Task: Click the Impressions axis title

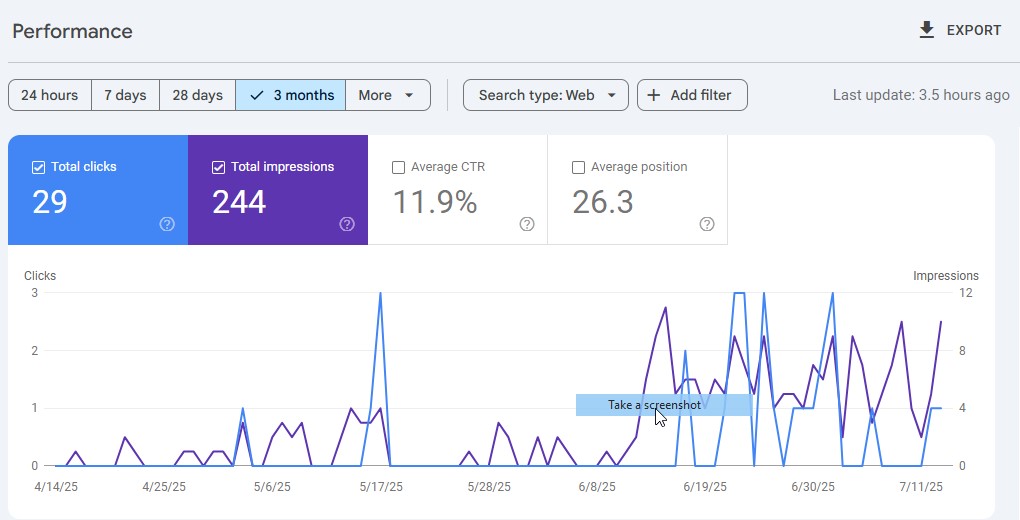Action: 946,276
